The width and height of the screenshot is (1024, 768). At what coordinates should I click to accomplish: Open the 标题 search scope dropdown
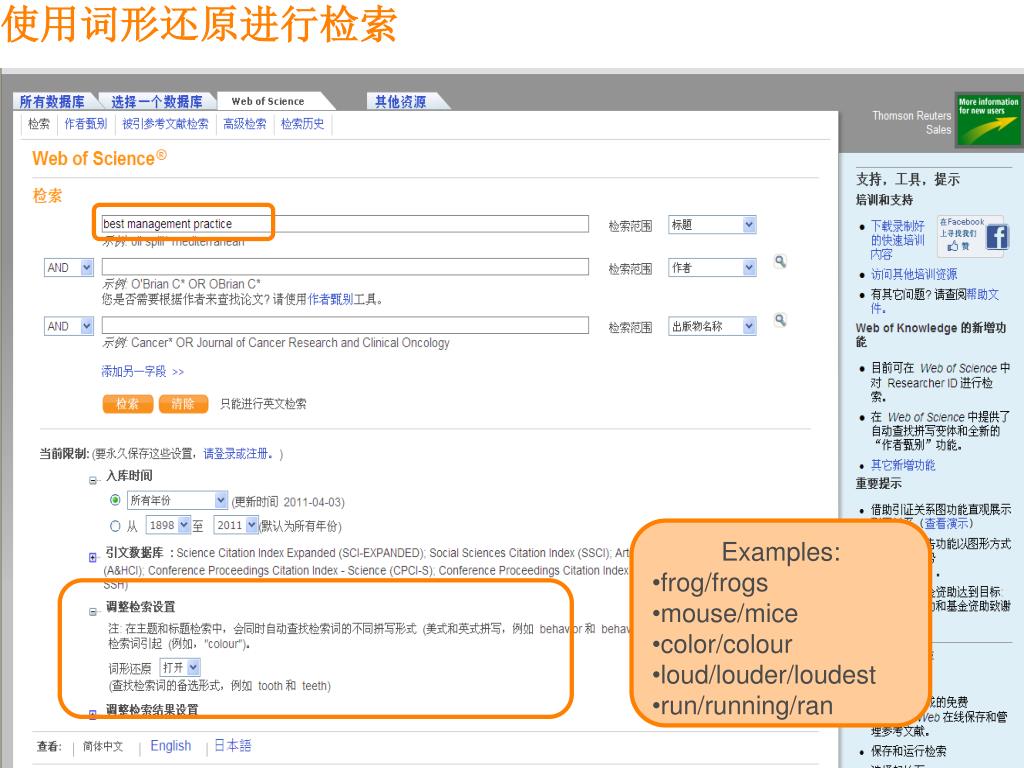[712, 225]
